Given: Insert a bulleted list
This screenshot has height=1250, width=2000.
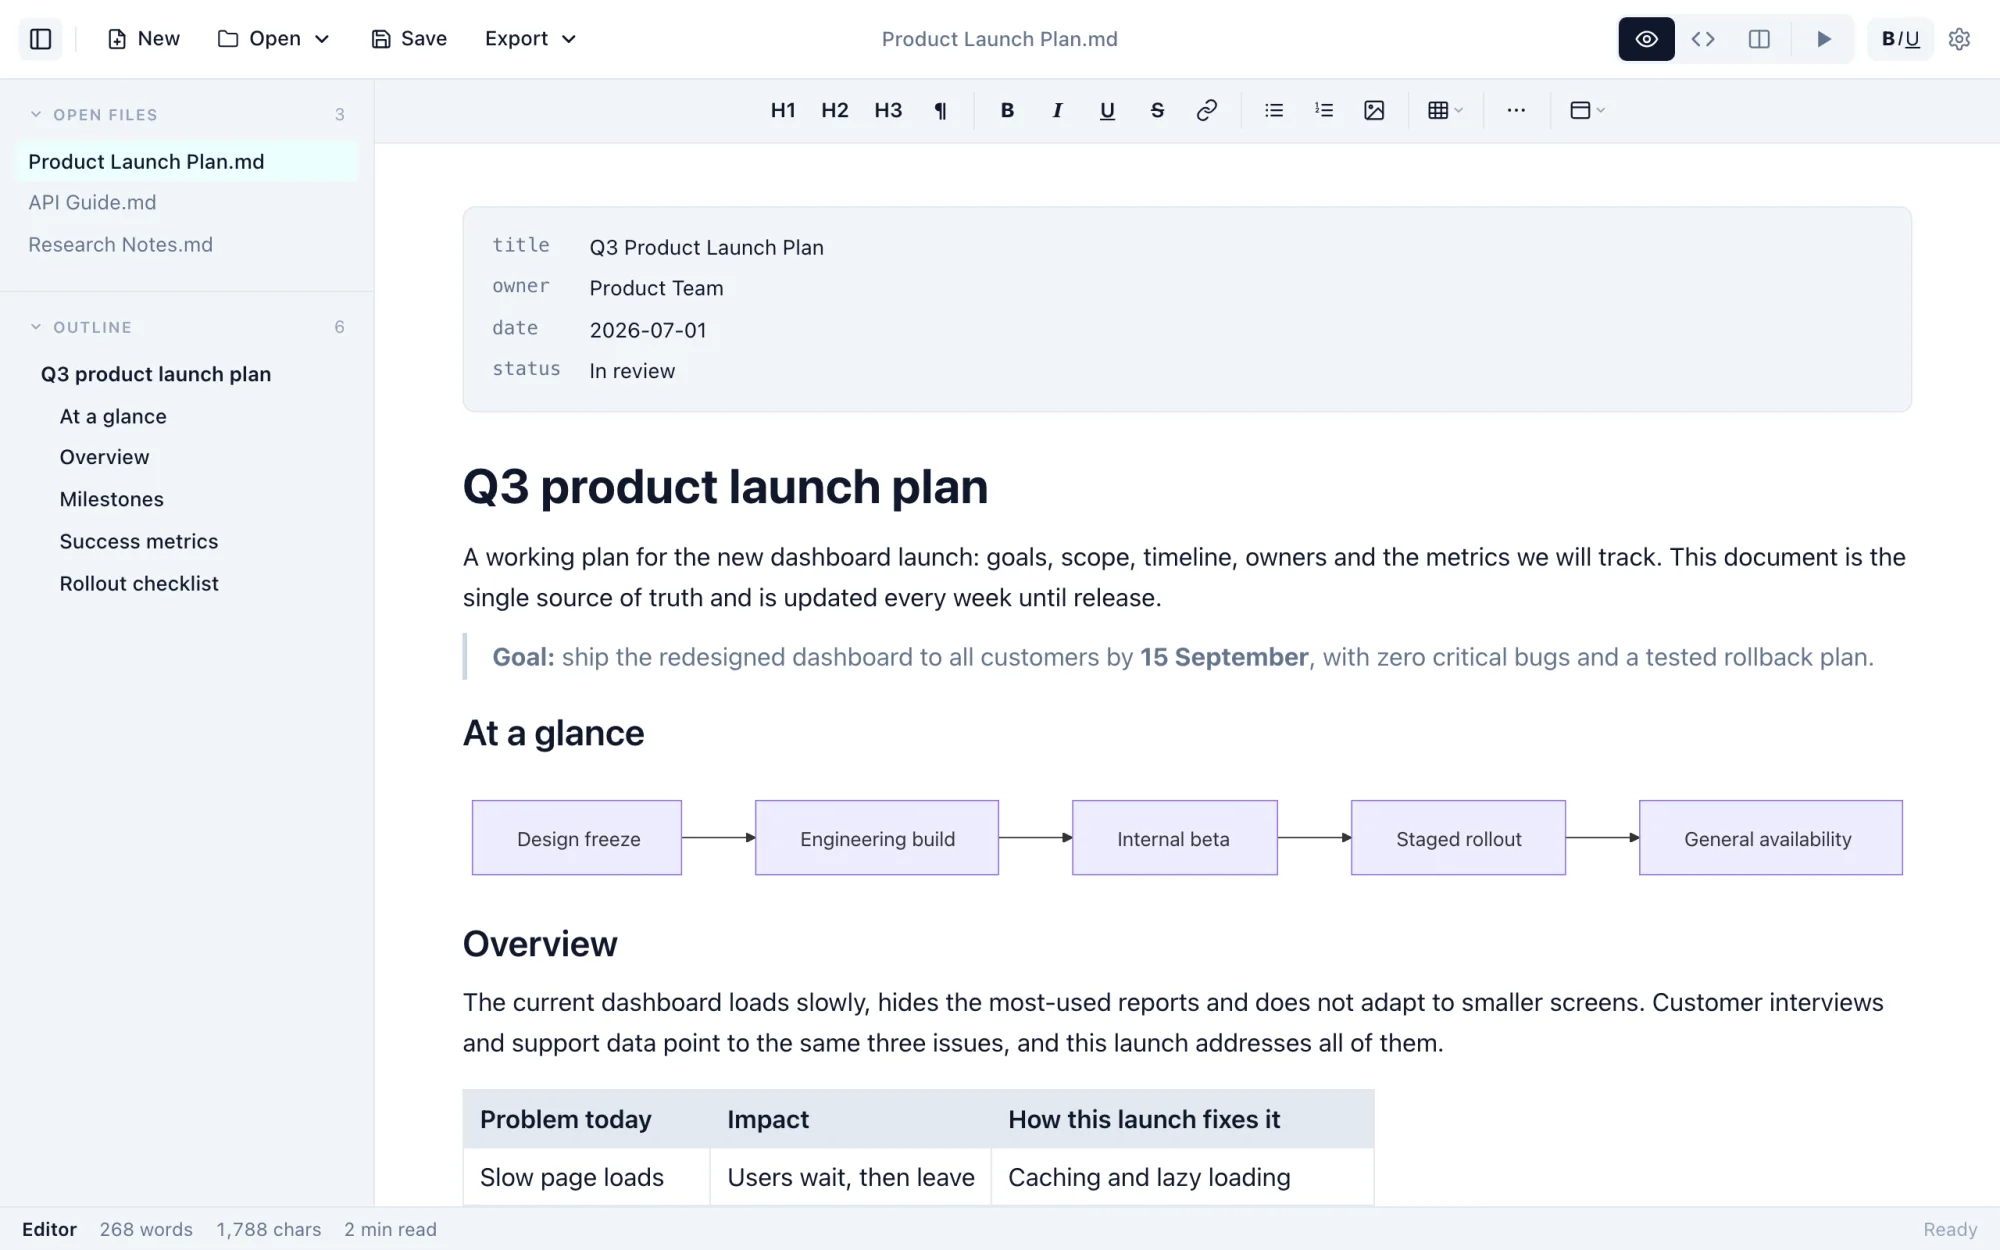Looking at the screenshot, I should pyautogui.click(x=1274, y=110).
